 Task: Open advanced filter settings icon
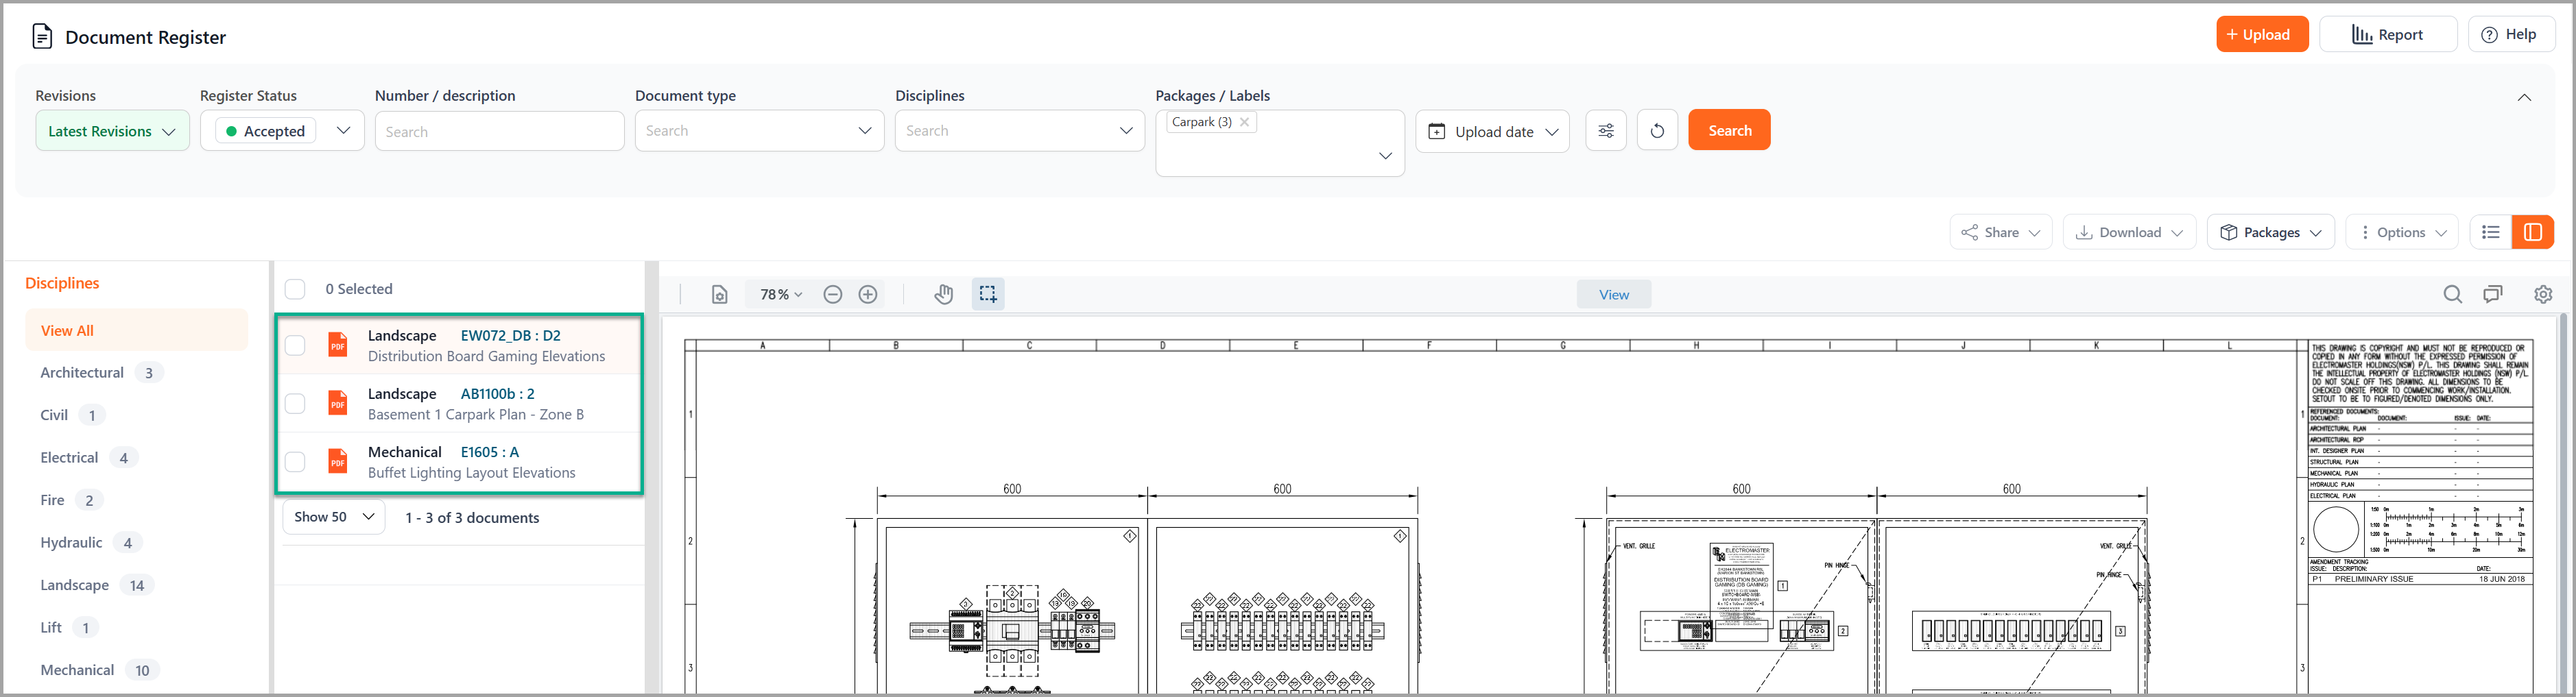coord(1606,131)
